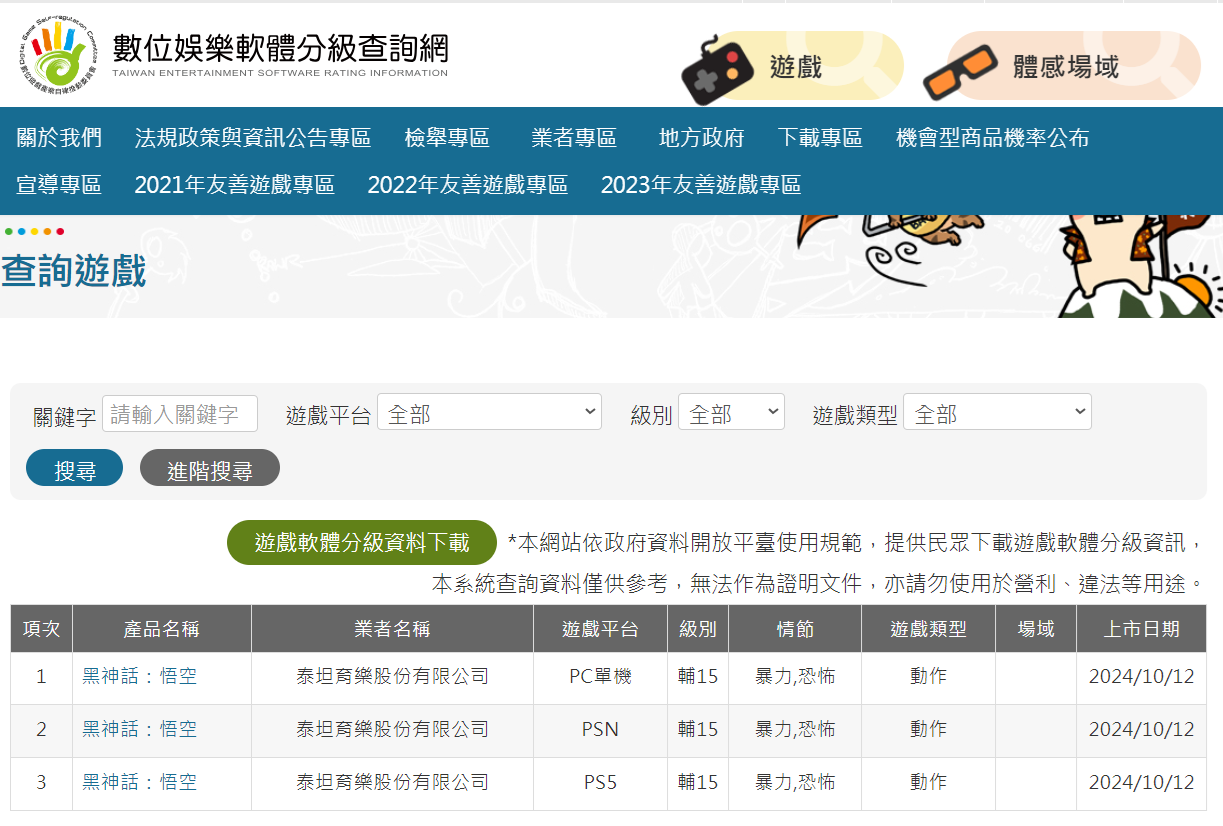Click 遊戲軟體分級資料下載 button
Screen dimensions: 1223x826
(362, 543)
